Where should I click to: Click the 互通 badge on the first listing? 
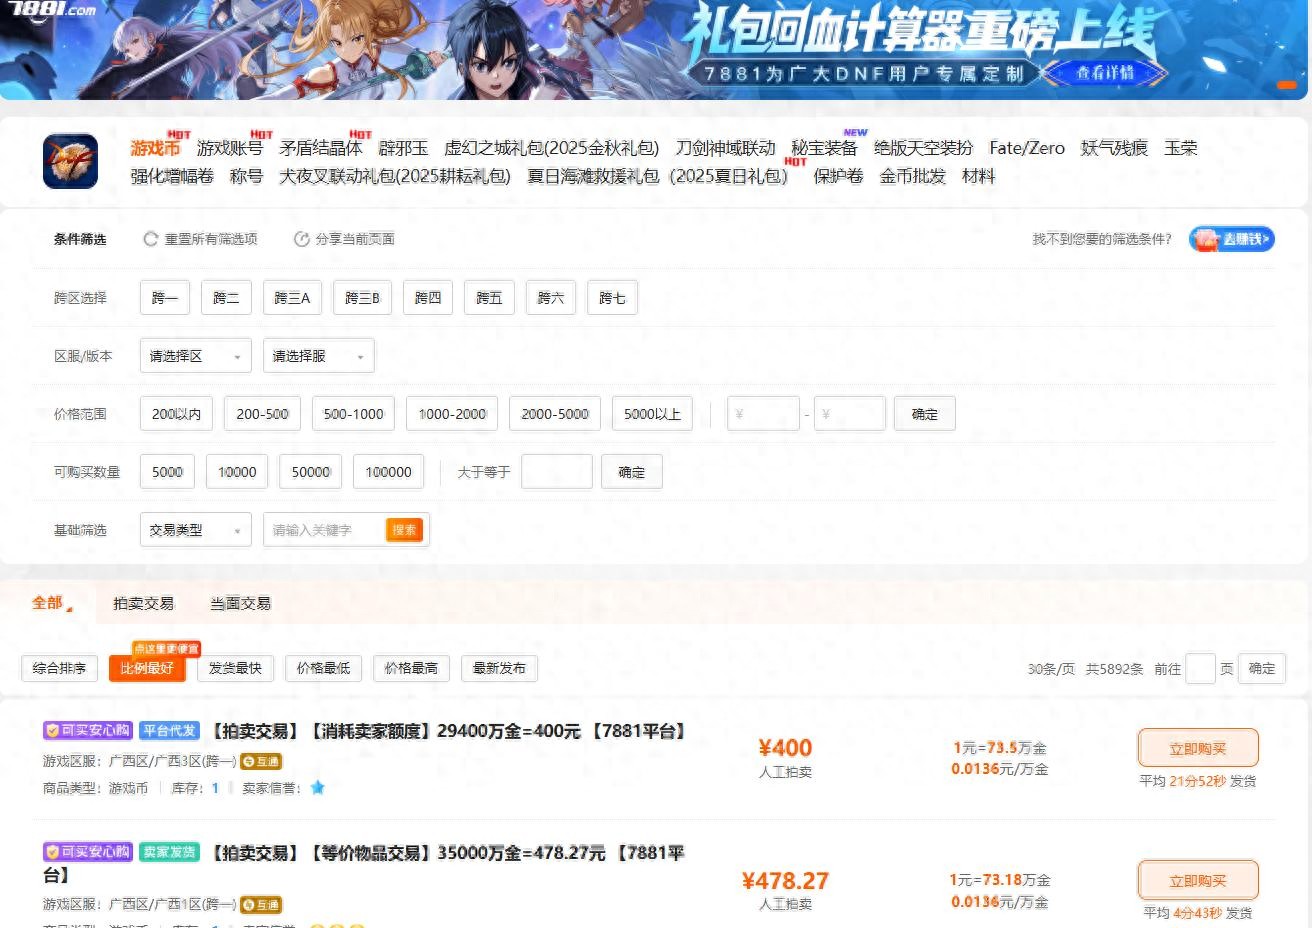[x=260, y=761]
